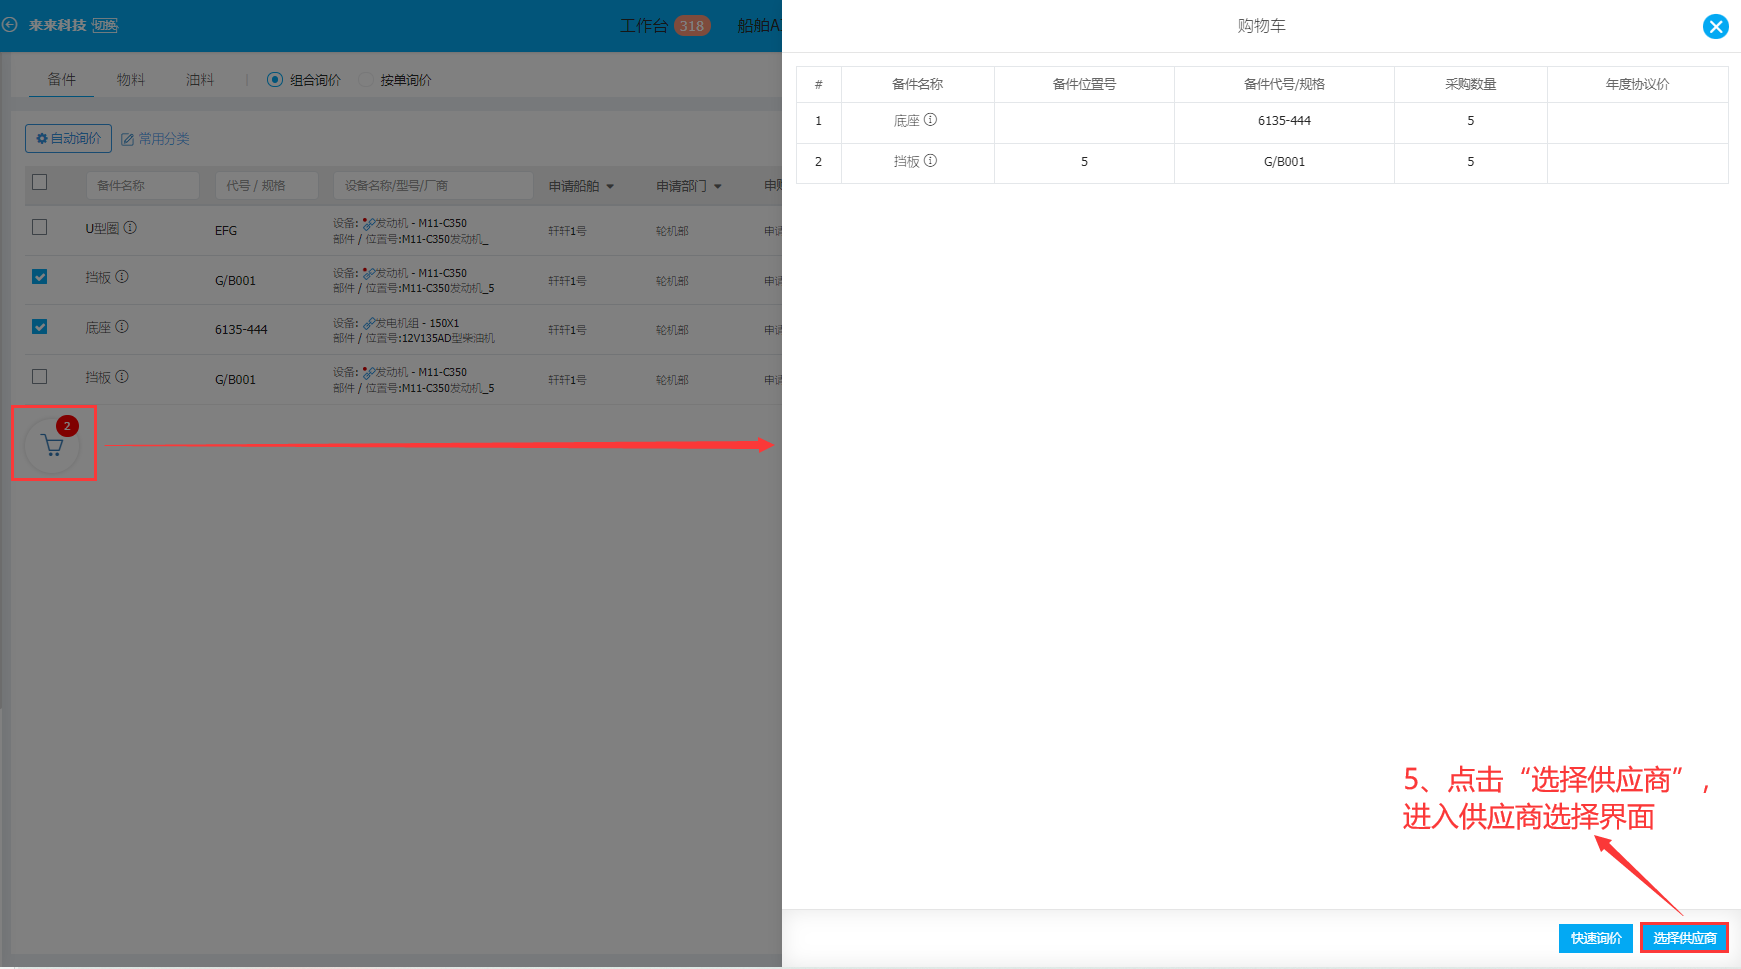1741x969 pixels.
Task: Open the 工作台 menu item
Action: coord(643,26)
